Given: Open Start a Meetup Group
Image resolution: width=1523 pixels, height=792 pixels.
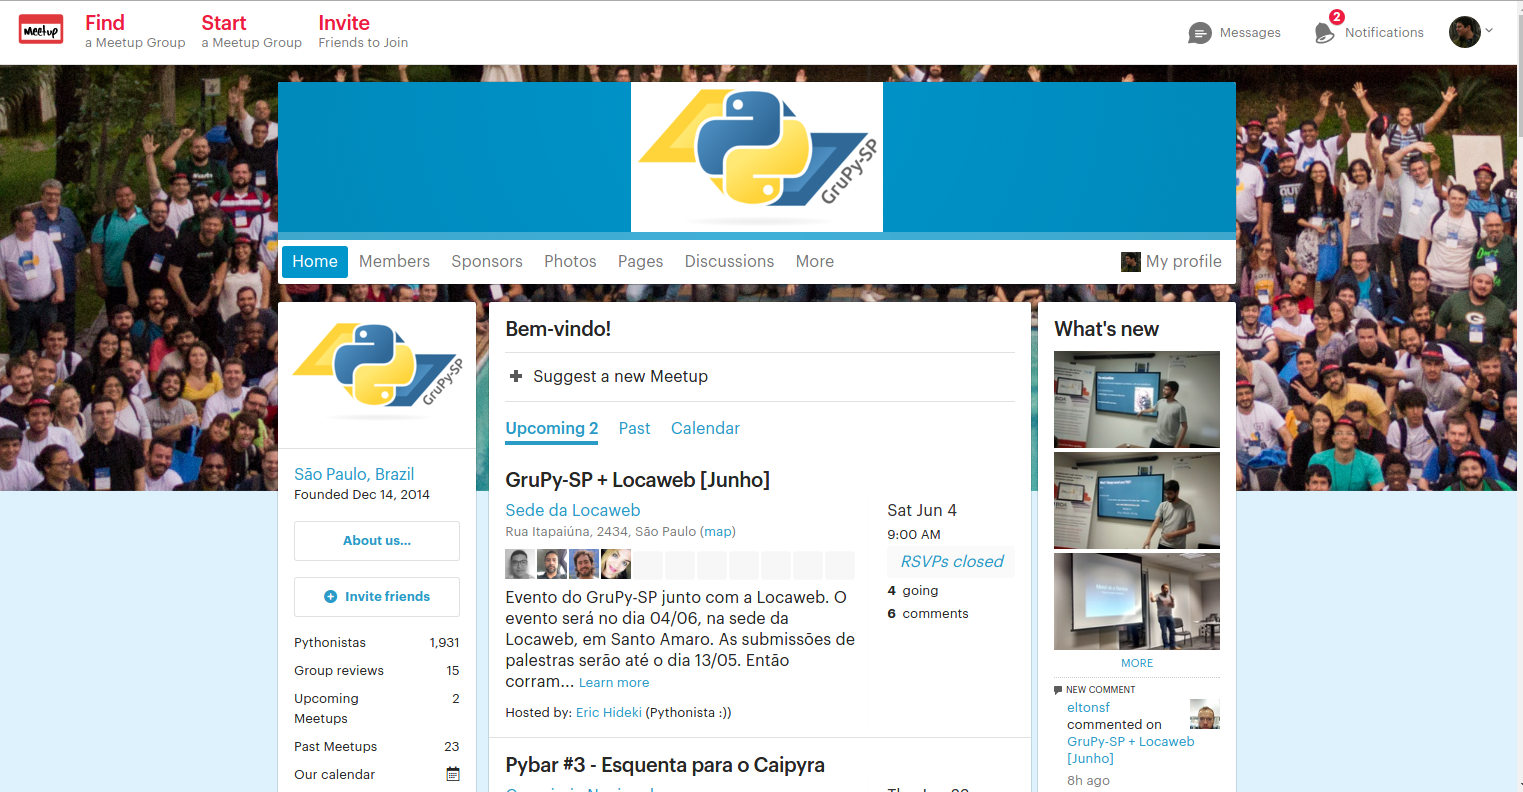Looking at the screenshot, I should [x=251, y=31].
